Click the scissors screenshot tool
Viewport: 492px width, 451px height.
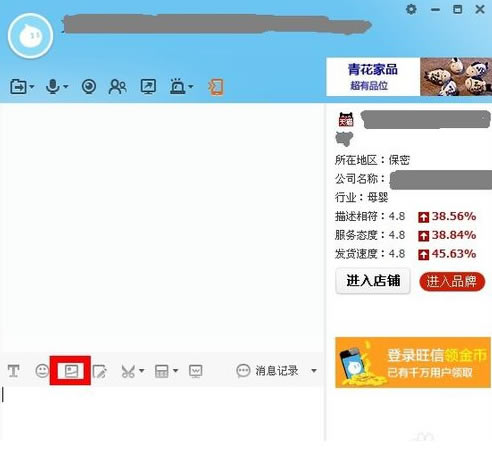pyautogui.click(x=128, y=371)
